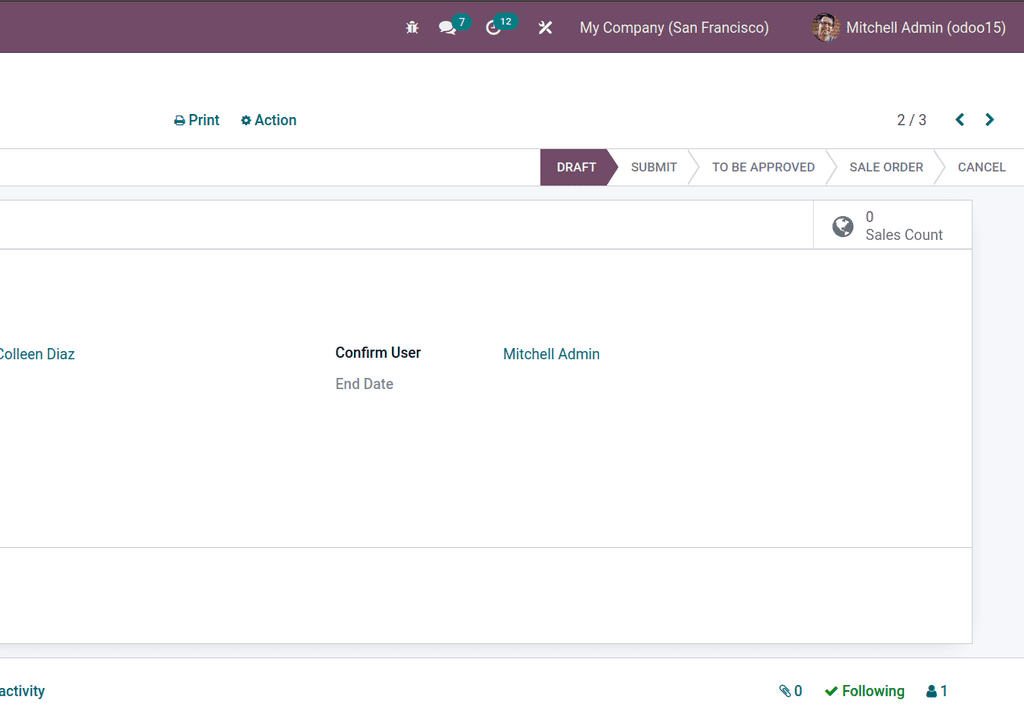Open the debug bug icon menu
Viewport: 1024px width, 723px height.
pyautogui.click(x=412, y=27)
